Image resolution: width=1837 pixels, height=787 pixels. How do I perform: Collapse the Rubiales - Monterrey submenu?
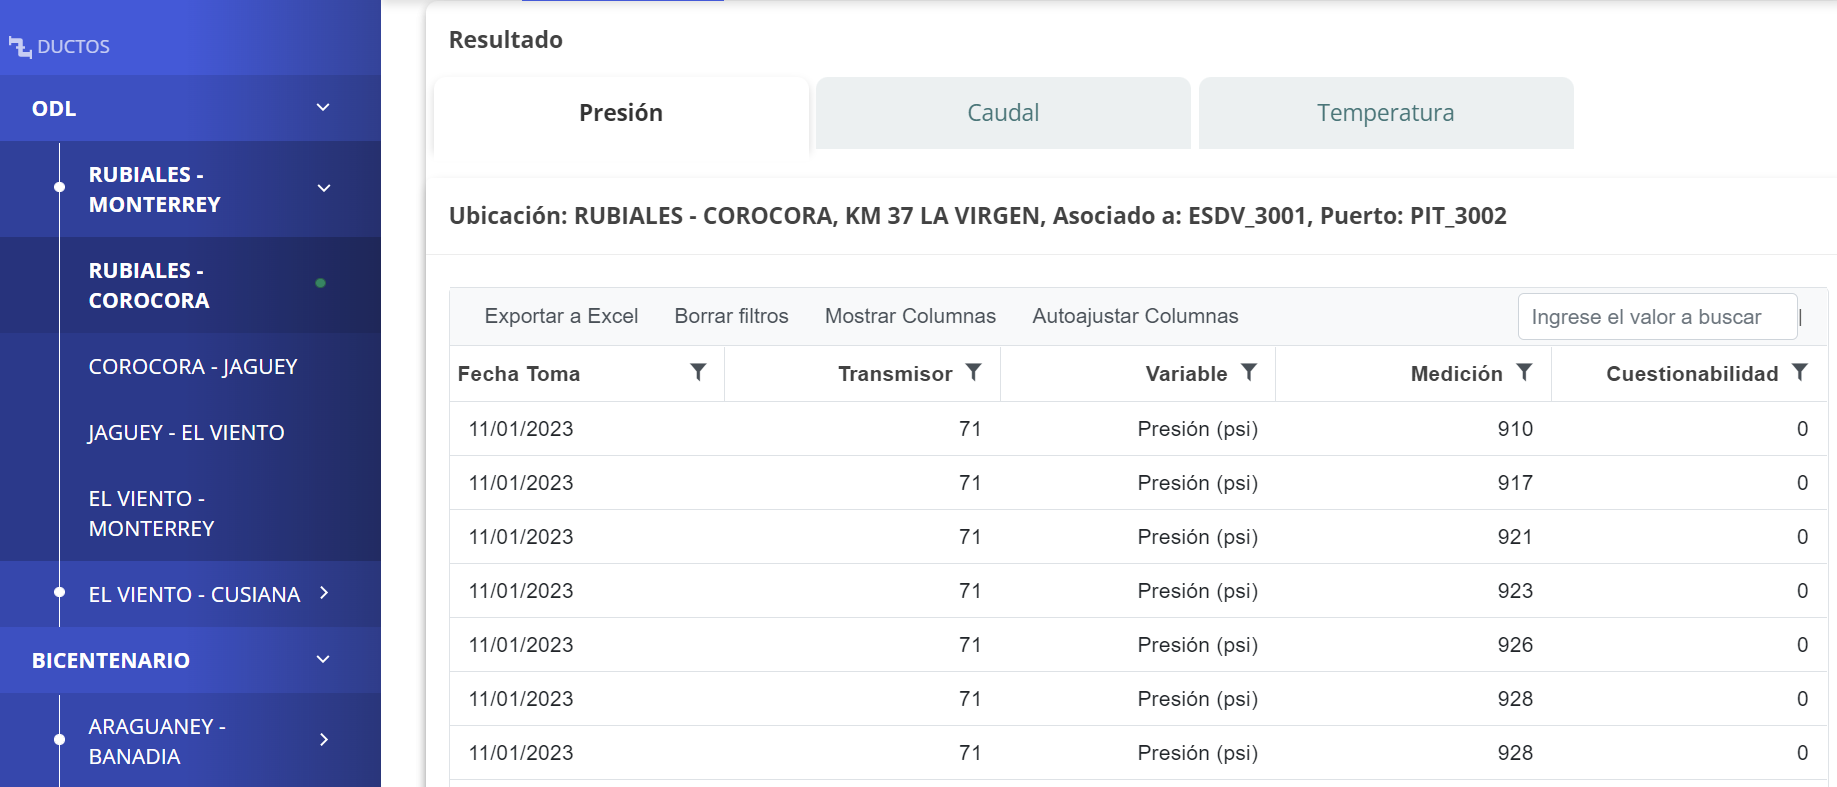pos(324,188)
